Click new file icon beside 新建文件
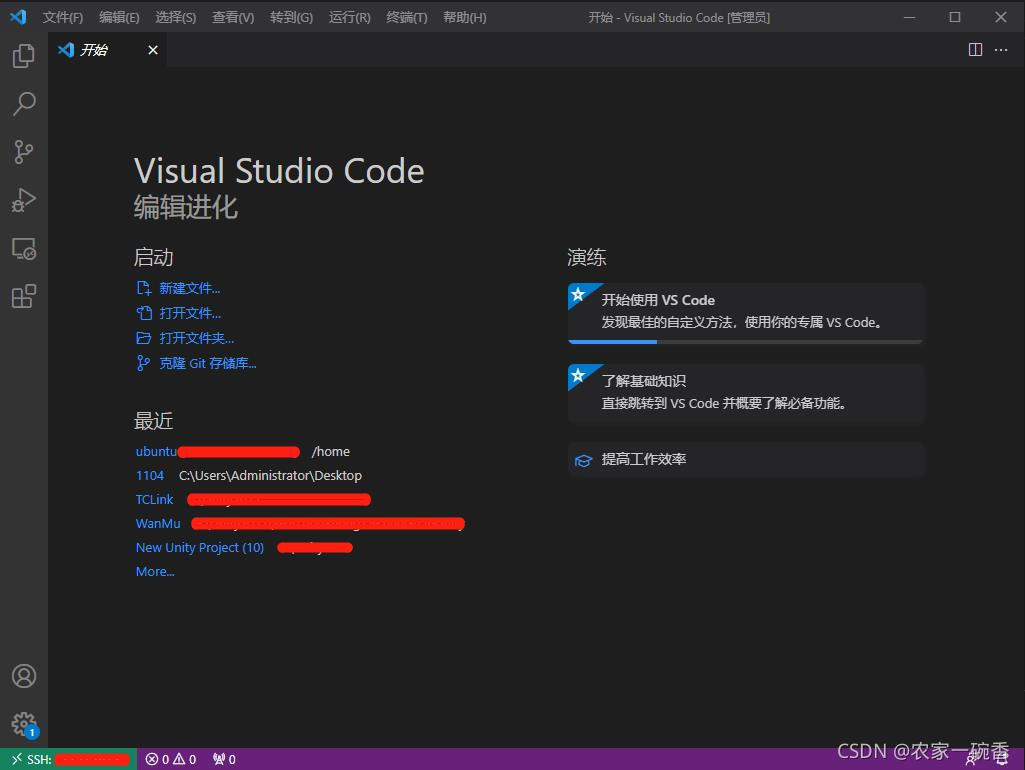Screen dimensions: 1025x770 click(144, 288)
